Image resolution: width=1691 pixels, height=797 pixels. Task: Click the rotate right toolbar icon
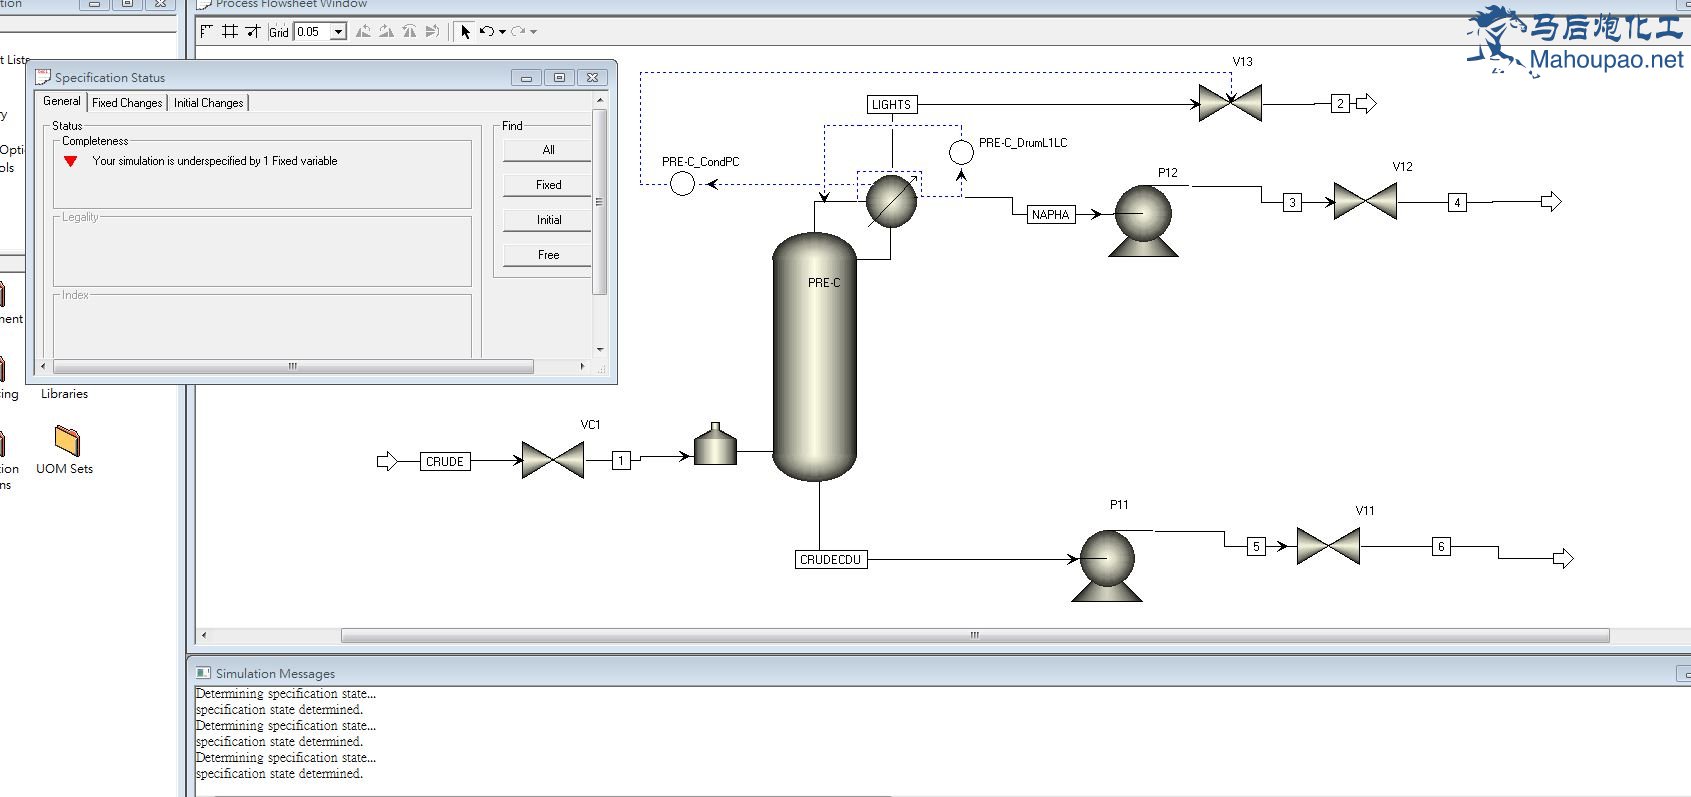[x=386, y=31]
